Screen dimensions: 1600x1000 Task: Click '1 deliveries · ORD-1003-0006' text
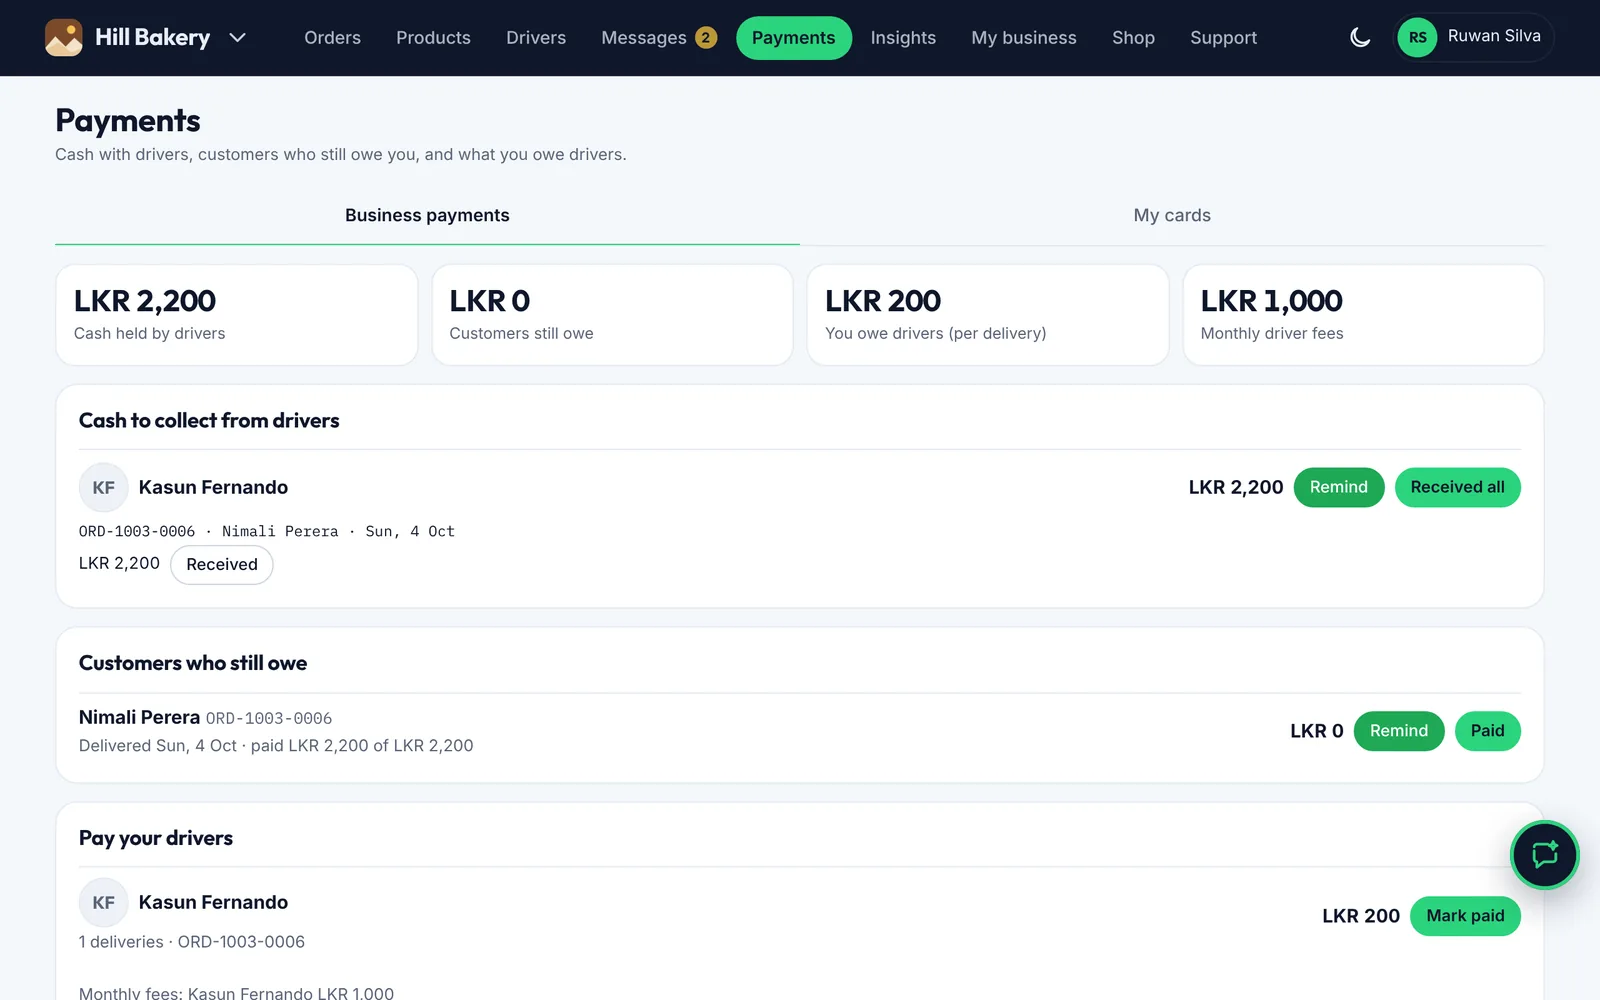point(192,942)
